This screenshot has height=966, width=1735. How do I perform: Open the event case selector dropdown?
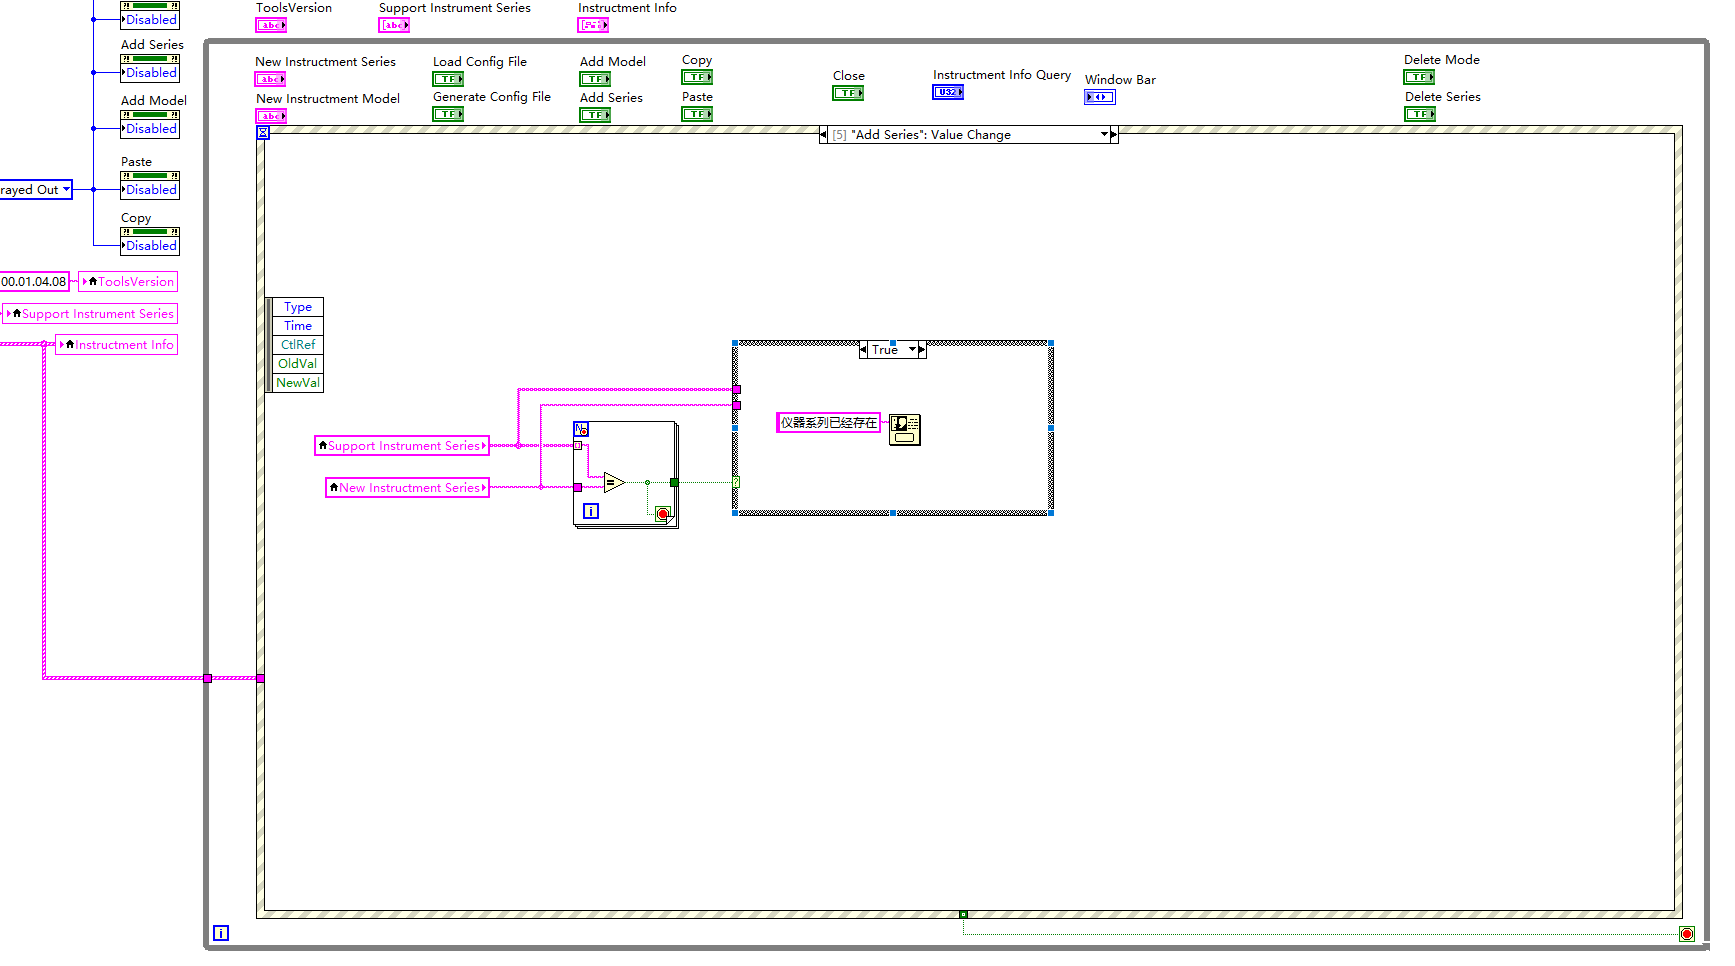click(1104, 135)
